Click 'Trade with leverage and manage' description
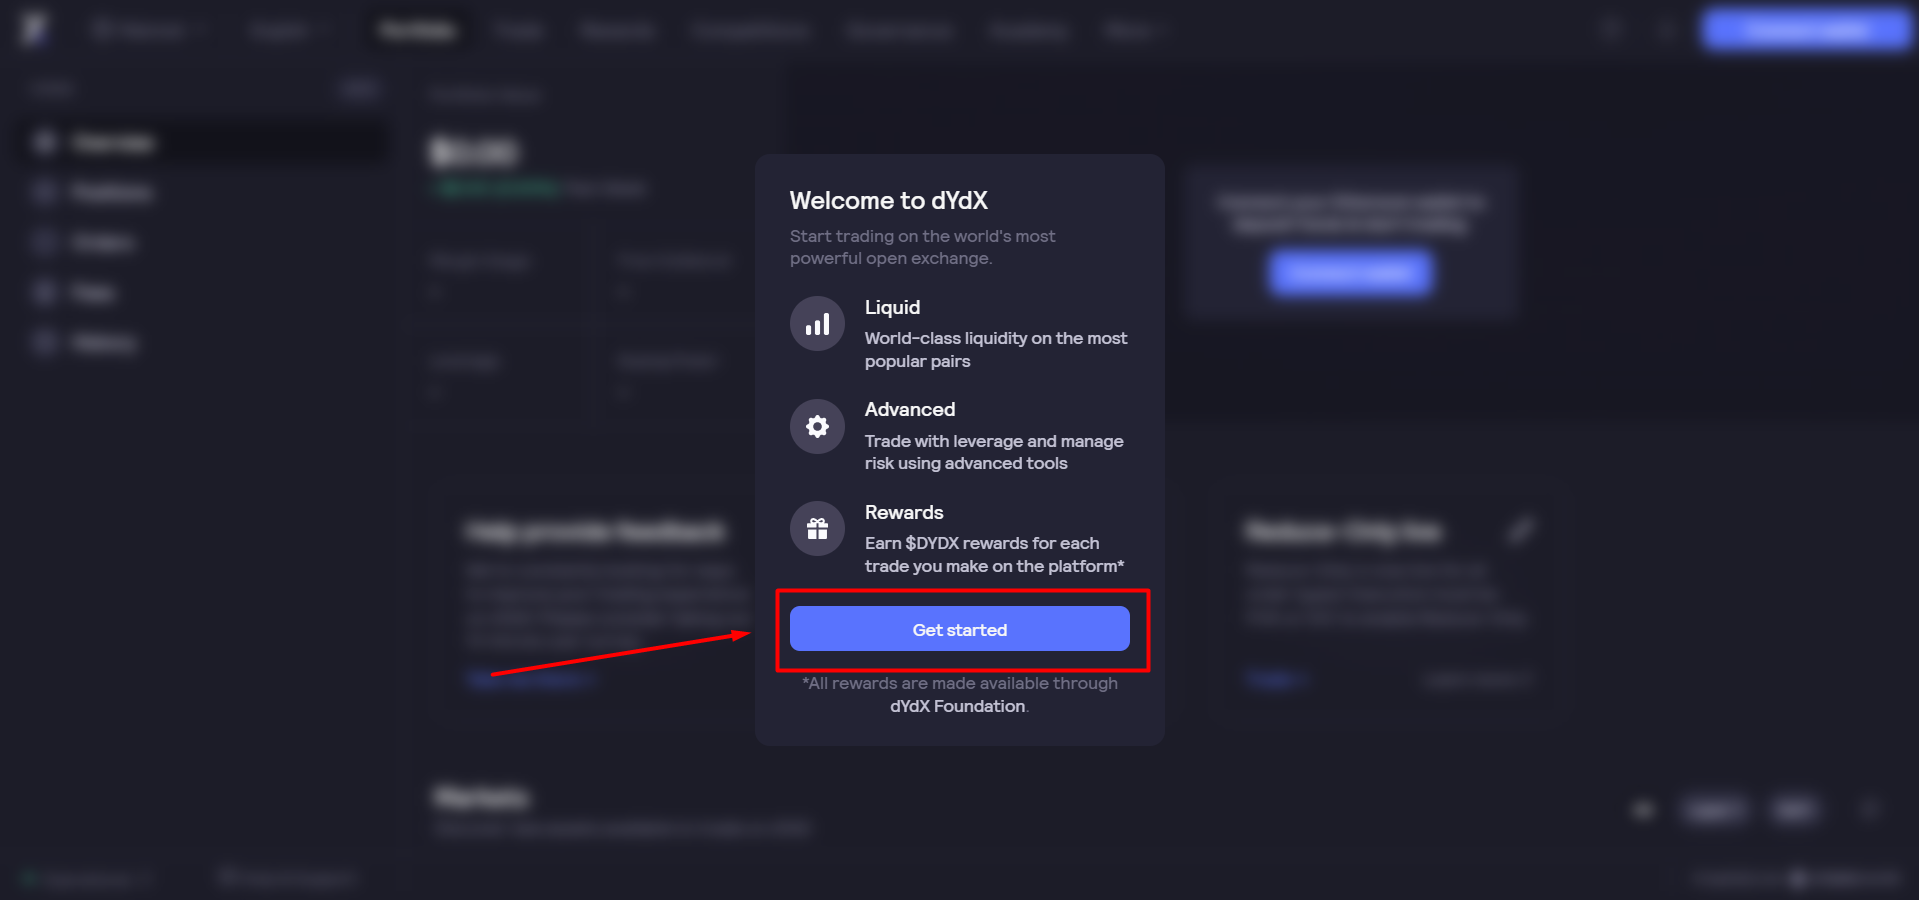 (x=993, y=441)
